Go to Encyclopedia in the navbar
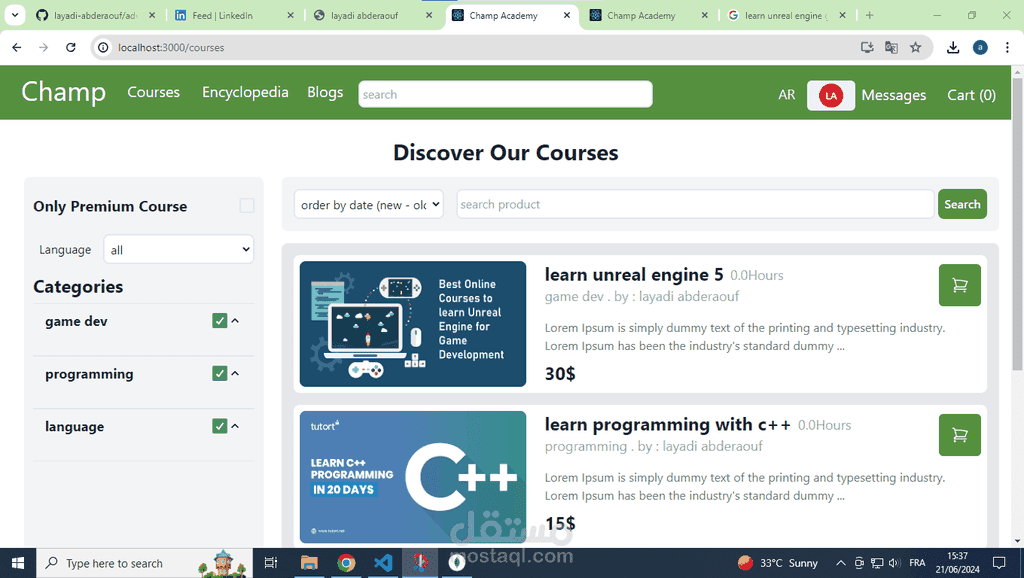This screenshot has height=578, width=1024. [245, 92]
